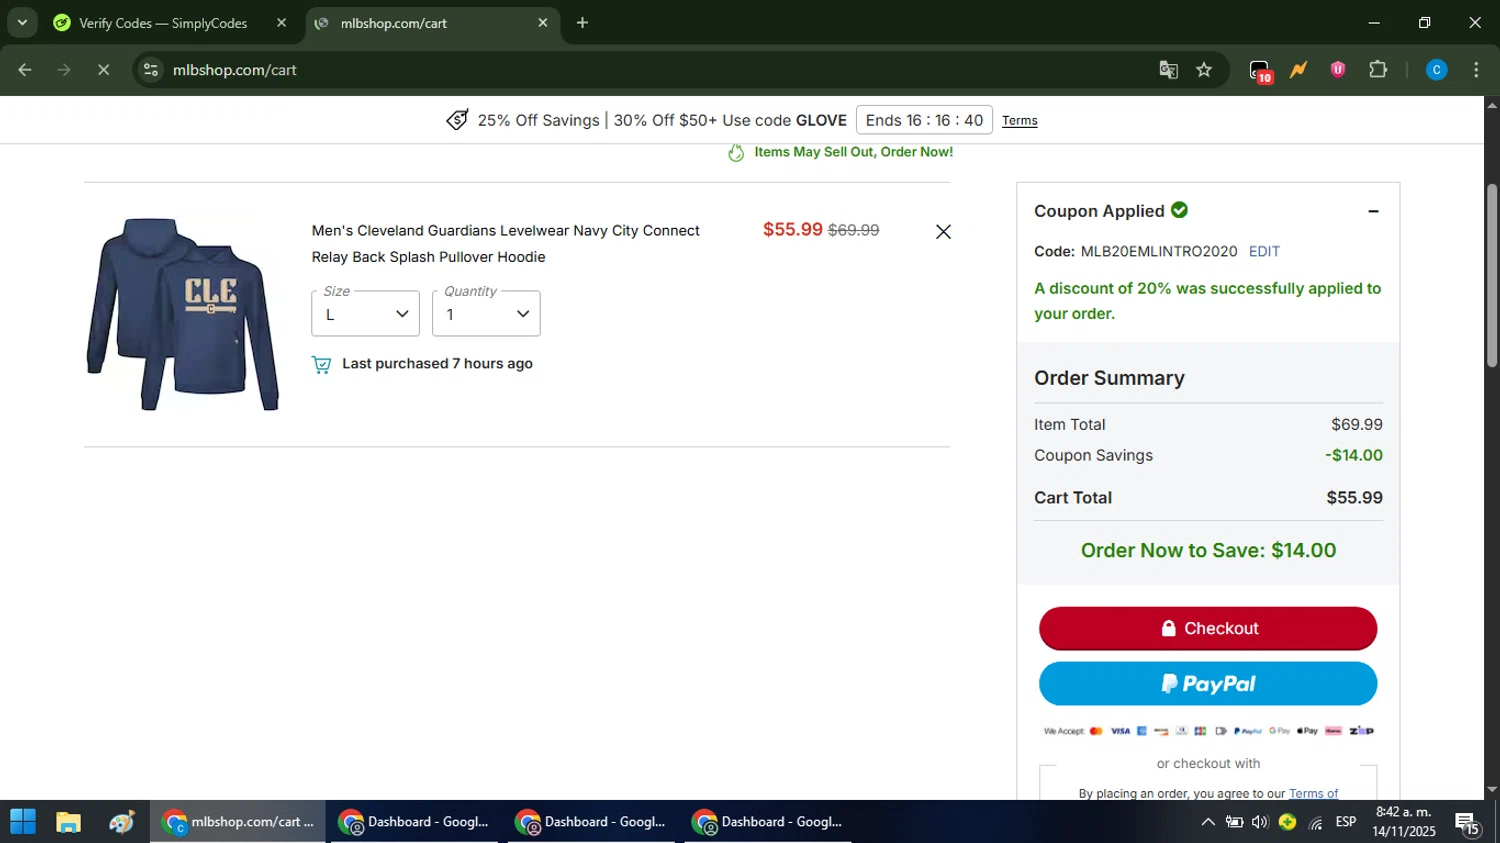Open File Explorer from the taskbar

pos(68,822)
